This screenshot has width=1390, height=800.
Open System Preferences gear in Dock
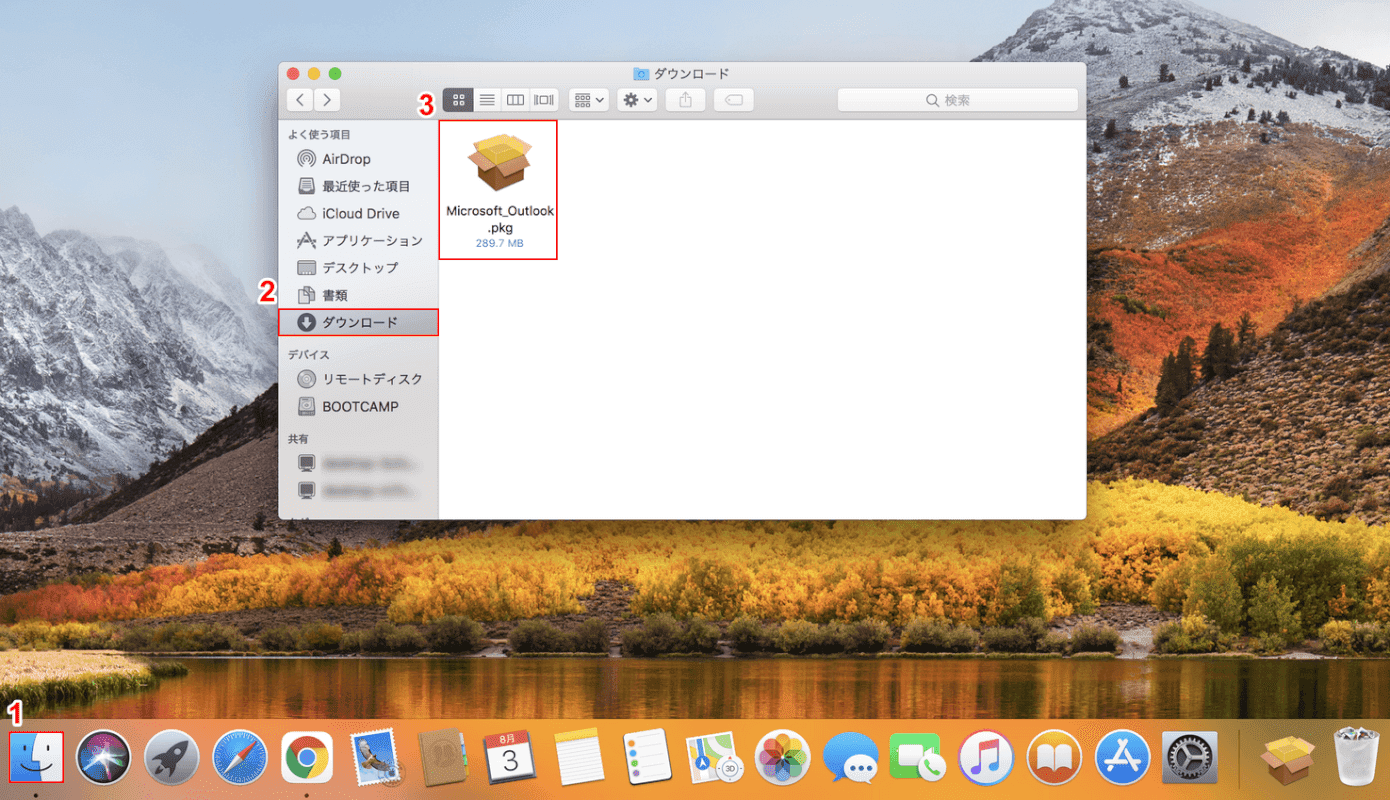coord(1190,757)
